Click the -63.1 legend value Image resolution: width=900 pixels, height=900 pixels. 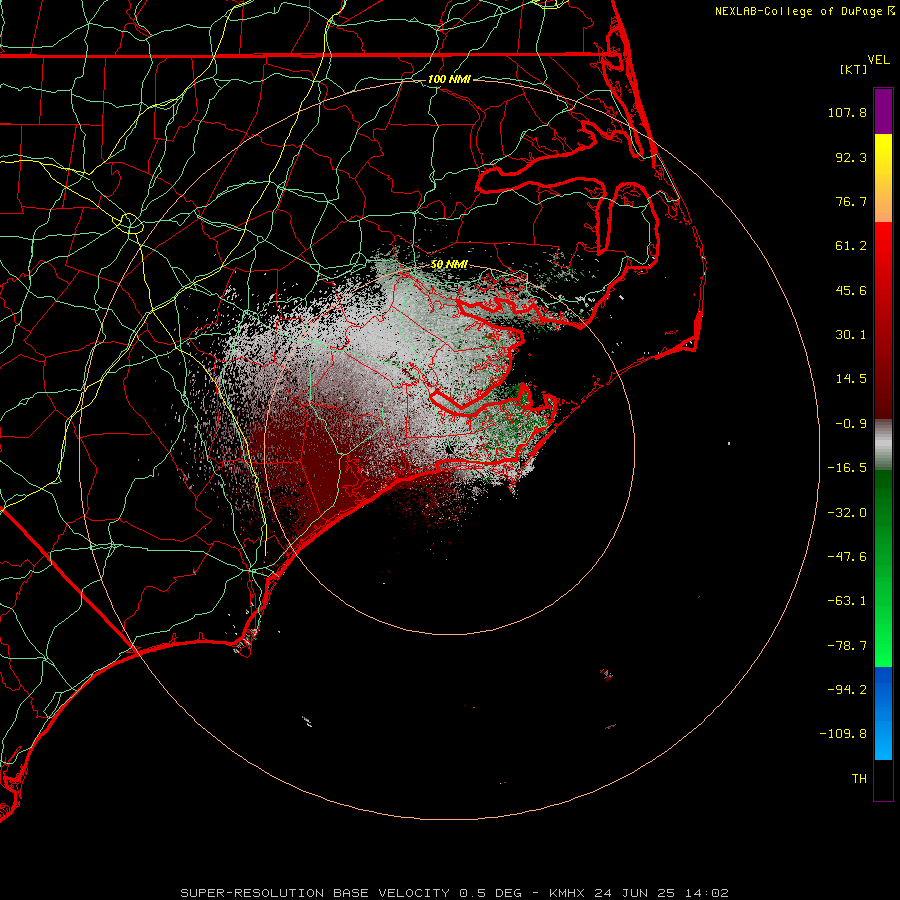tap(847, 601)
